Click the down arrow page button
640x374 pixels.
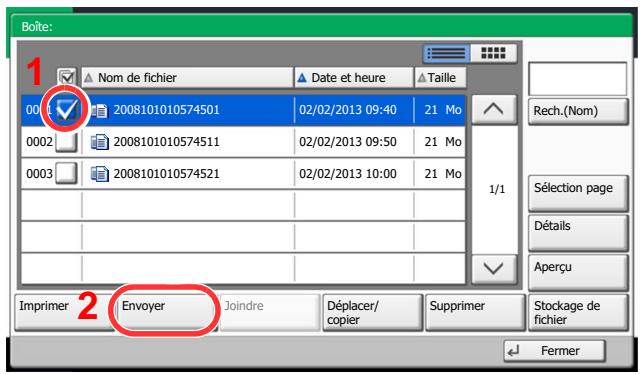494,269
